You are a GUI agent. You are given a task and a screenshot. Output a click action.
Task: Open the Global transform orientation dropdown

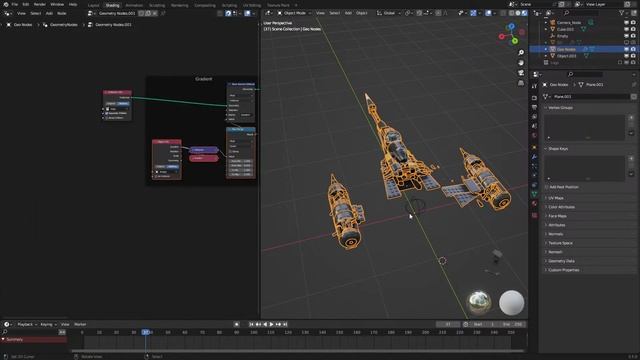(x=389, y=13)
